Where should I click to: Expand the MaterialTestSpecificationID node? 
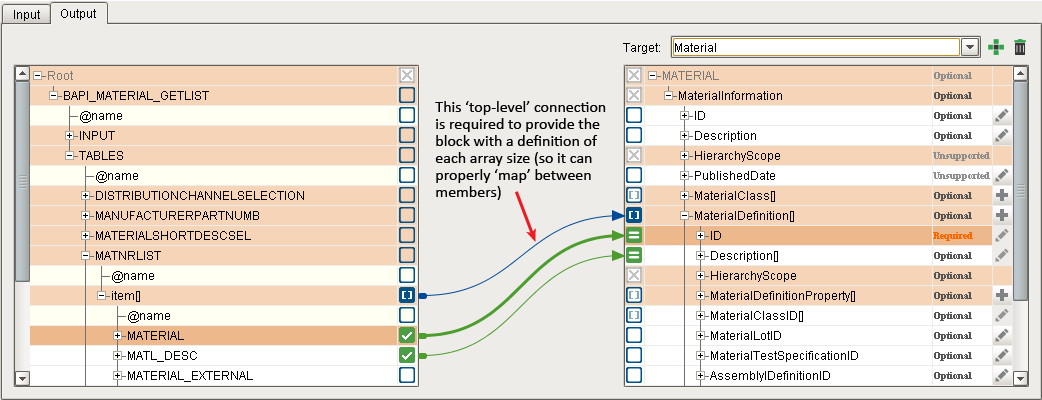(x=701, y=356)
